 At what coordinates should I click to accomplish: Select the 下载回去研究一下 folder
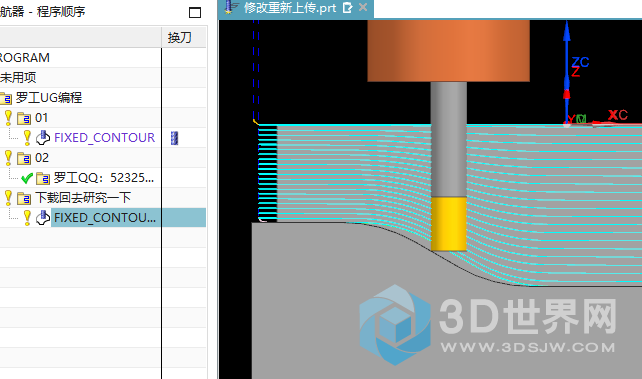(x=83, y=198)
